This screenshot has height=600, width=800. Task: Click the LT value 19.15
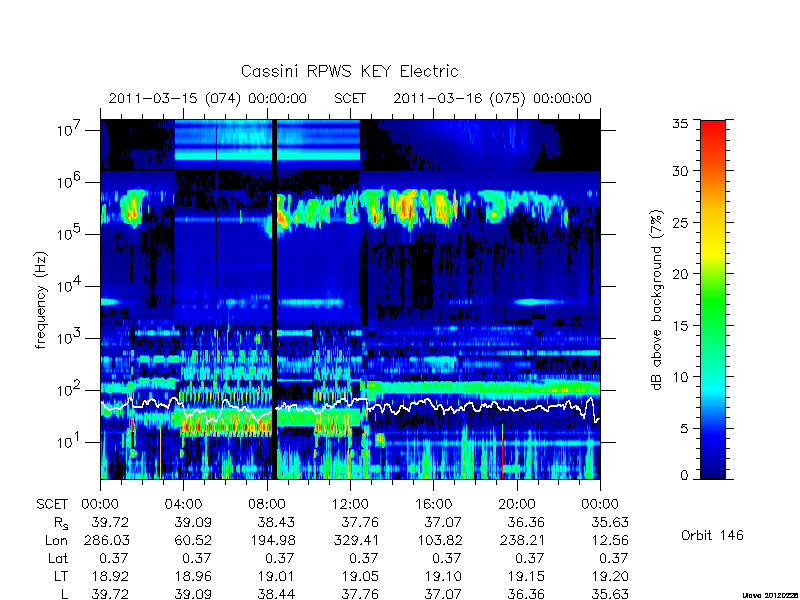[x=527, y=576]
